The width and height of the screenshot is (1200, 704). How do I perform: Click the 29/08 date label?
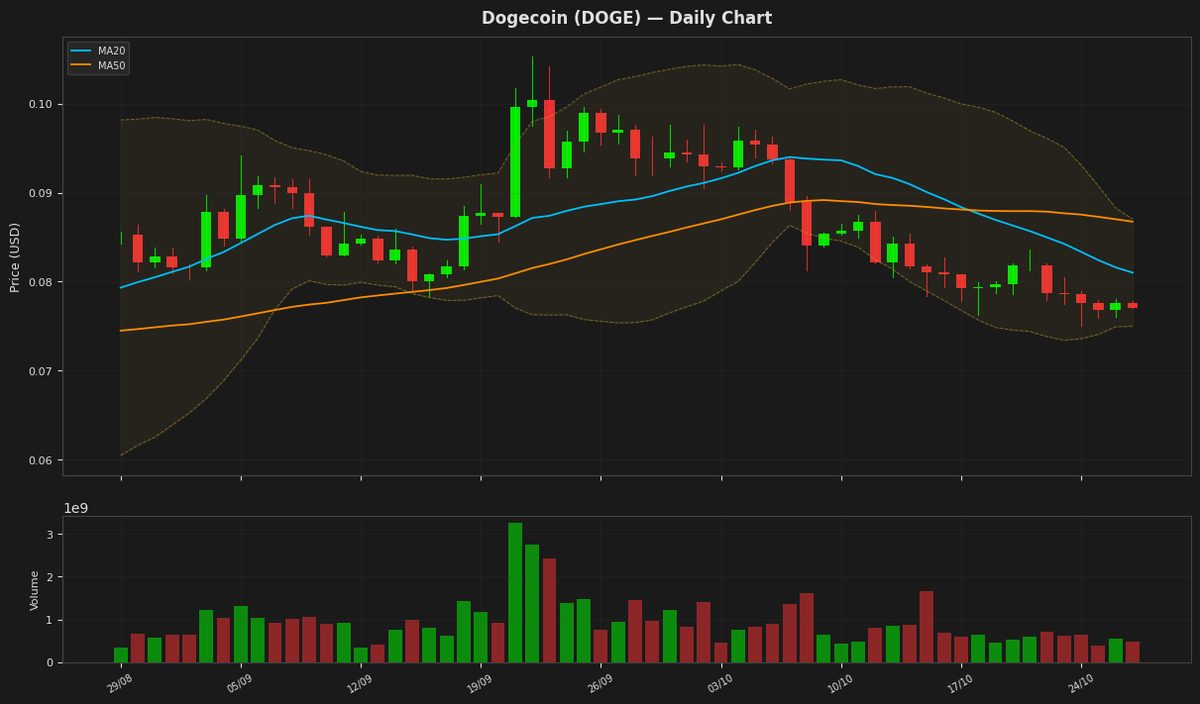[x=119, y=683]
